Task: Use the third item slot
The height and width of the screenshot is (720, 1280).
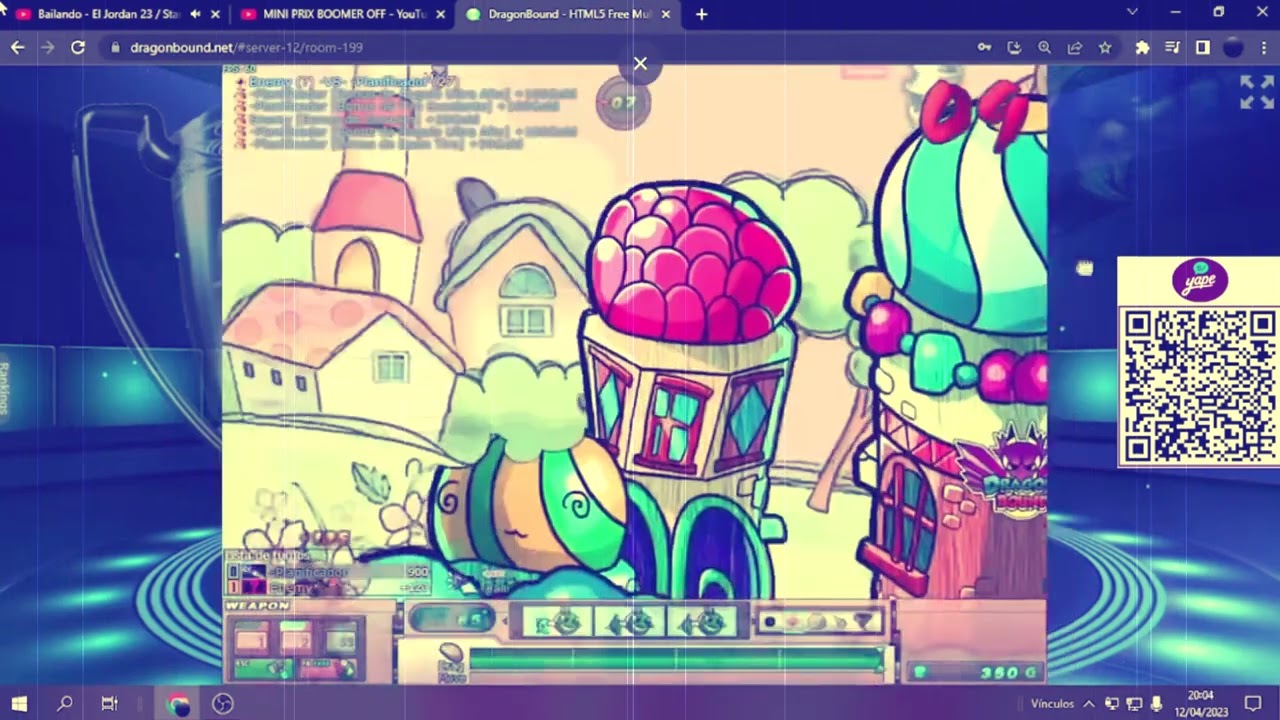Action: pos(701,622)
